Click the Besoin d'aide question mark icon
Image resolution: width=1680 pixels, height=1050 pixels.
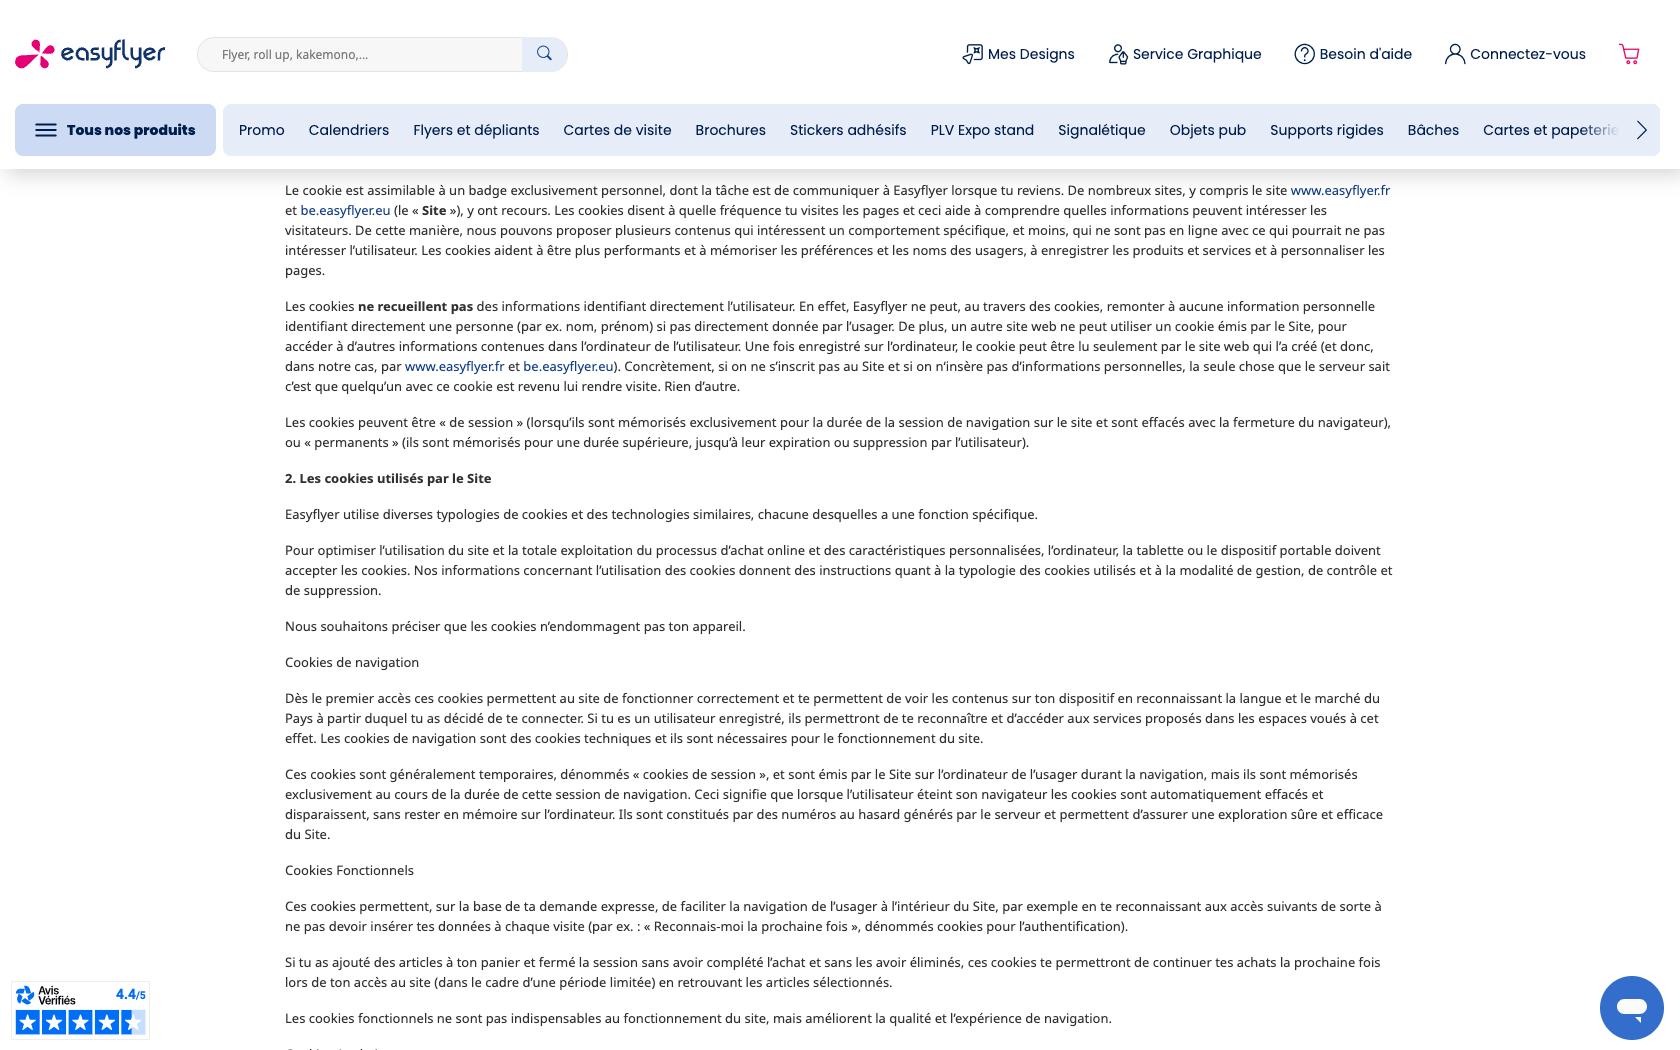[x=1304, y=54]
